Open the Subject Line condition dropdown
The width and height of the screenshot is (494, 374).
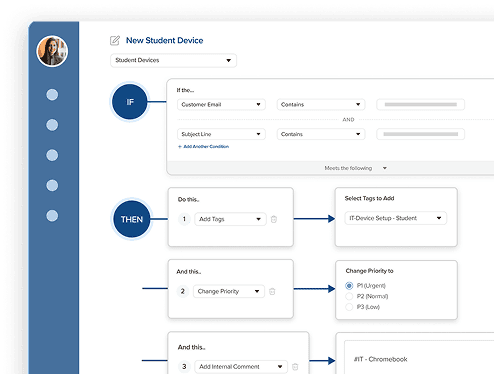pyautogui.click(x=221, y=134)
